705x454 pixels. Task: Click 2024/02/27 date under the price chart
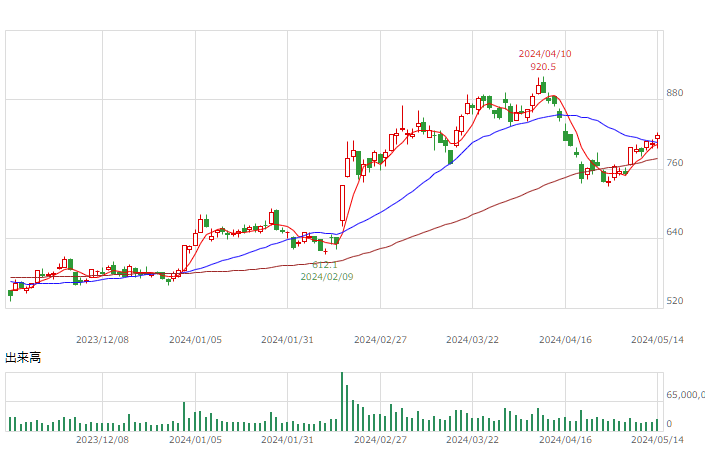(380, 340)
